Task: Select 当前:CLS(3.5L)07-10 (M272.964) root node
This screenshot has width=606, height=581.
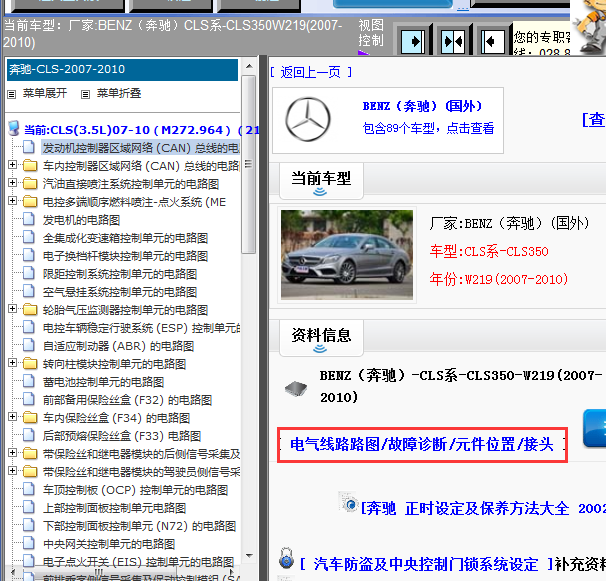Action: pyautogui.click(x=141, y=129)
